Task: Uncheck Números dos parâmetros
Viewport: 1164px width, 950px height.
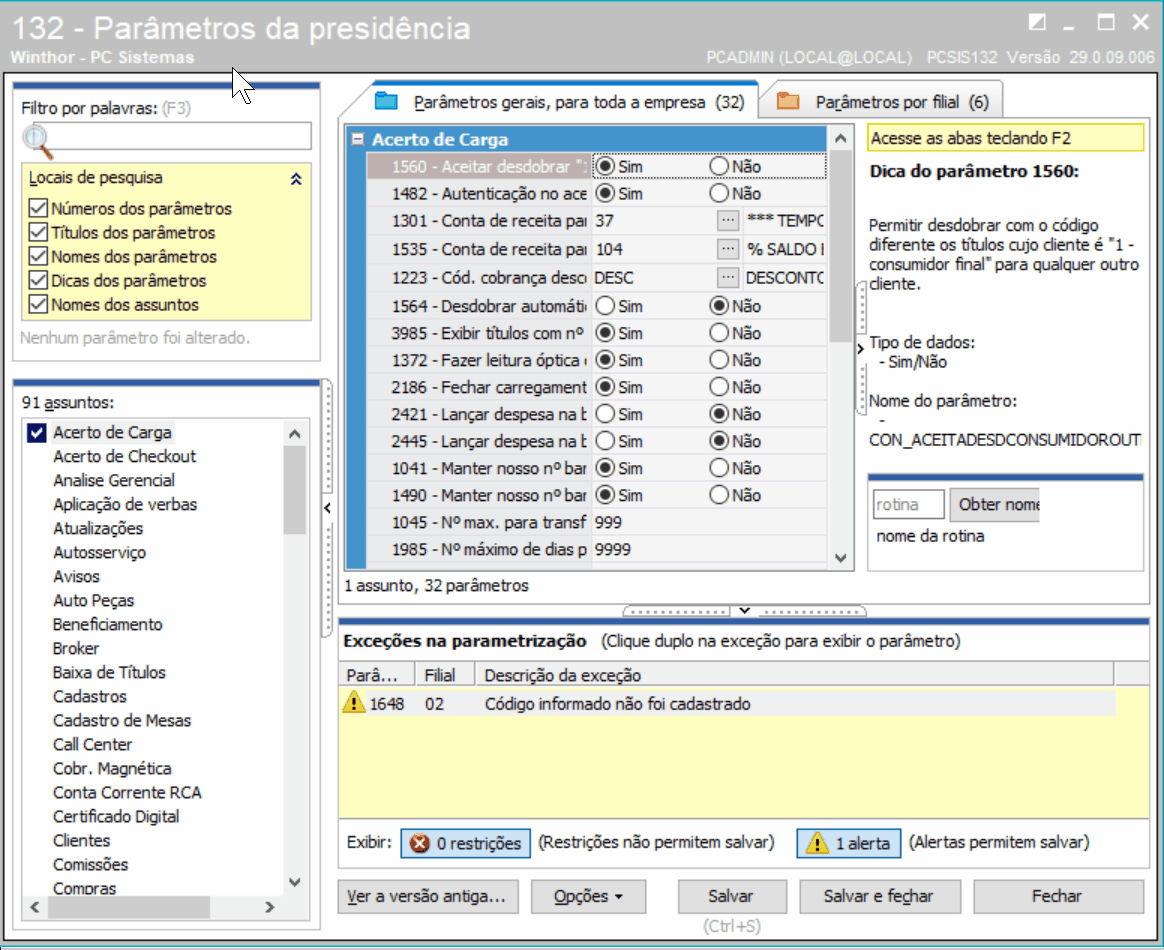Action: (x=38, y=209)
